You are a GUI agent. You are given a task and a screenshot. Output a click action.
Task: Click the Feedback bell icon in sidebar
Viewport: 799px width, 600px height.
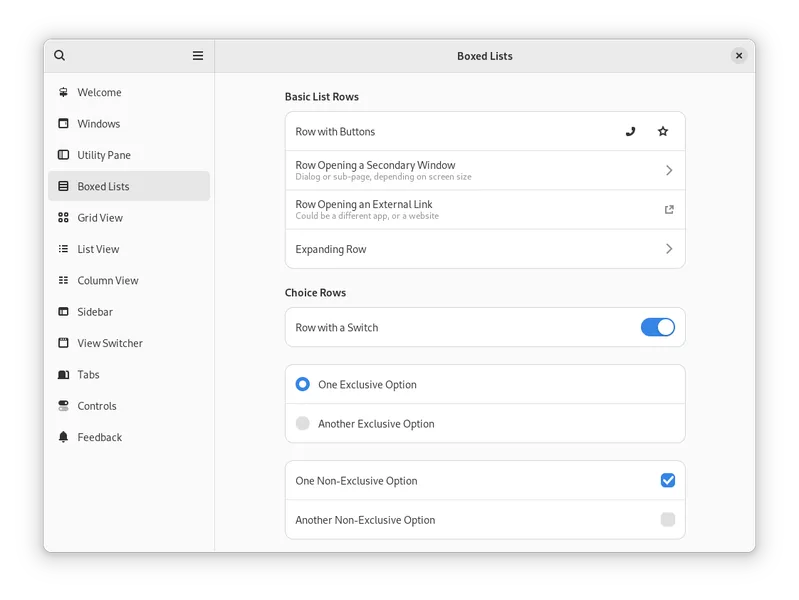pyautogui.click(x=64, y=437)
